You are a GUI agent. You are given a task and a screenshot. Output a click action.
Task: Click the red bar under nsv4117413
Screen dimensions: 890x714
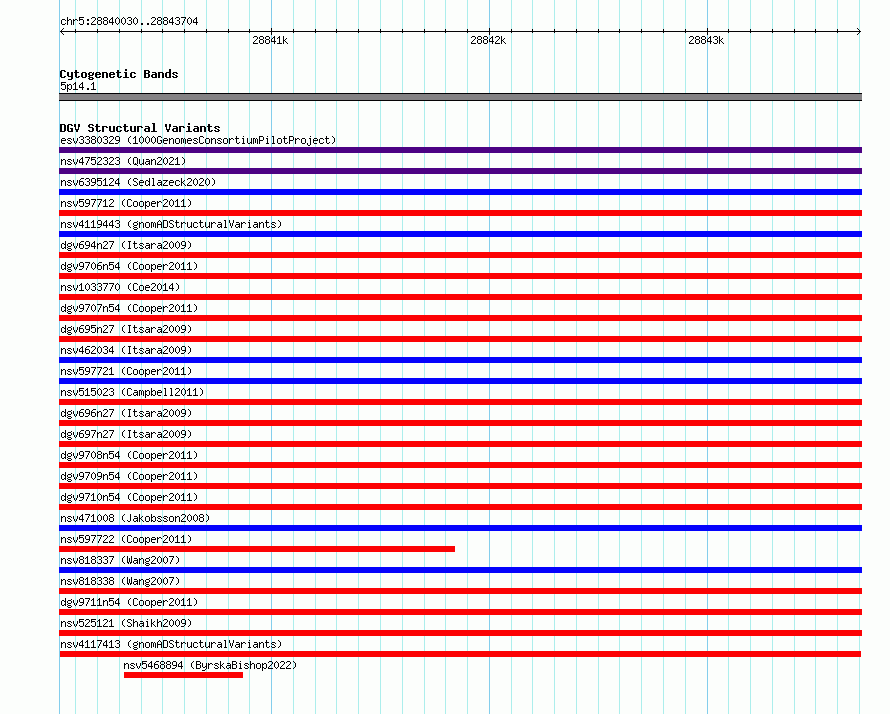coord(460,654)
